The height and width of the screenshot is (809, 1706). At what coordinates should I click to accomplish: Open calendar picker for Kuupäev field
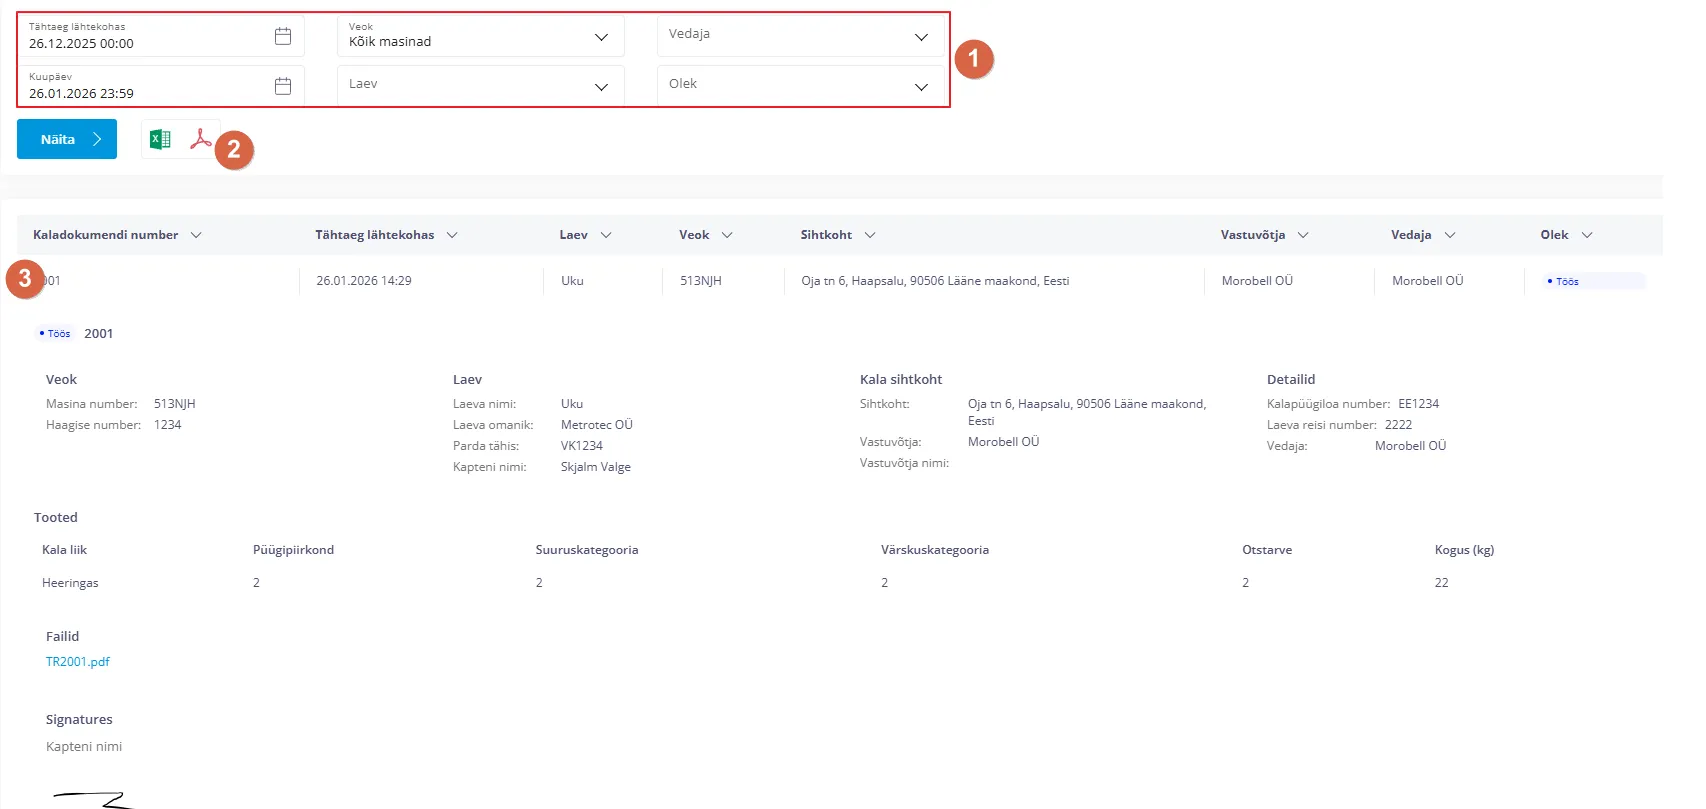[283, 86]
